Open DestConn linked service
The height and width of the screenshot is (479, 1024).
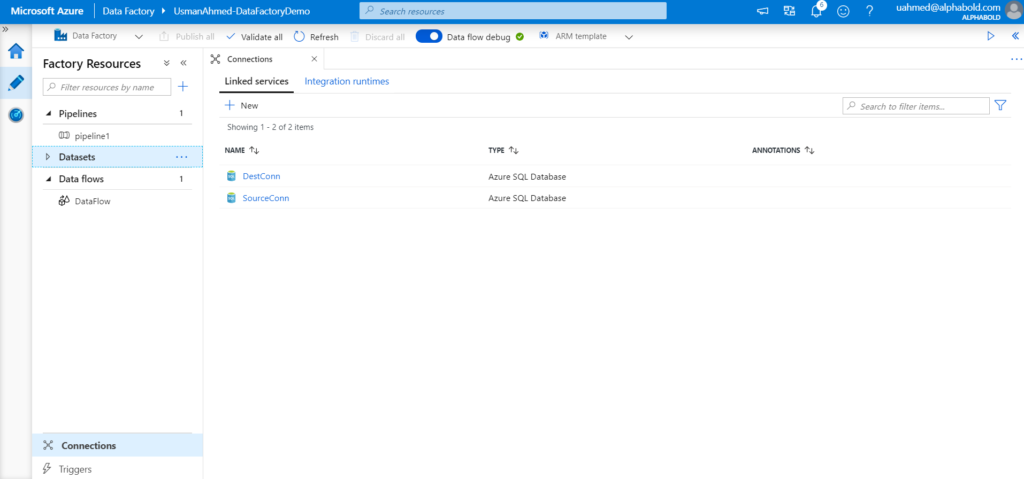coord(261,176)
